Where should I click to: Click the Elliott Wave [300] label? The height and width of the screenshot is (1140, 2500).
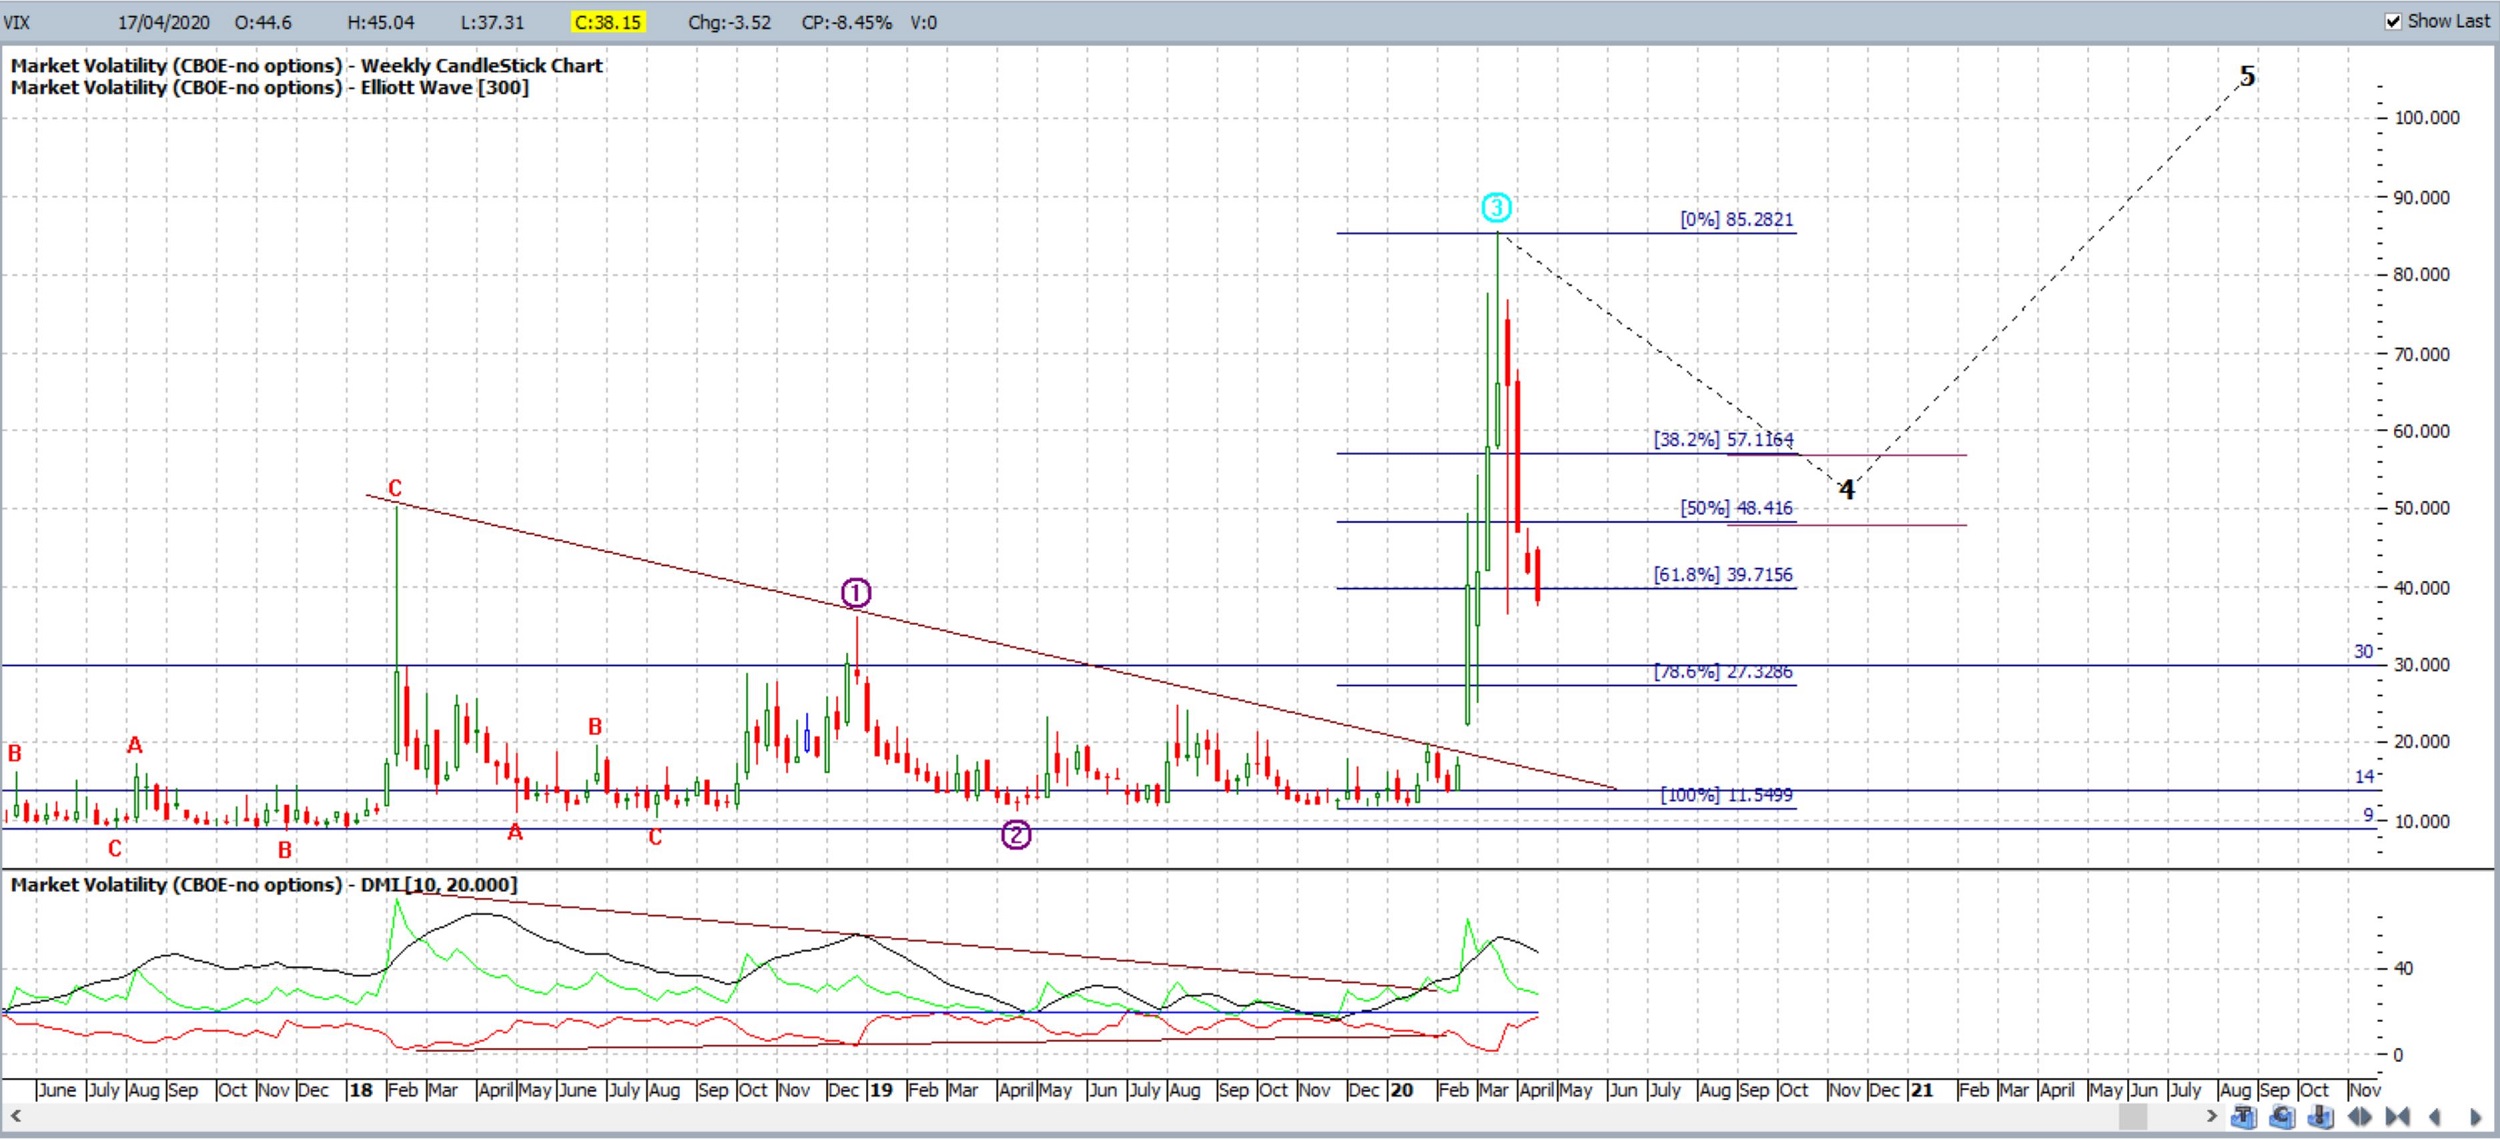(444, 87)
